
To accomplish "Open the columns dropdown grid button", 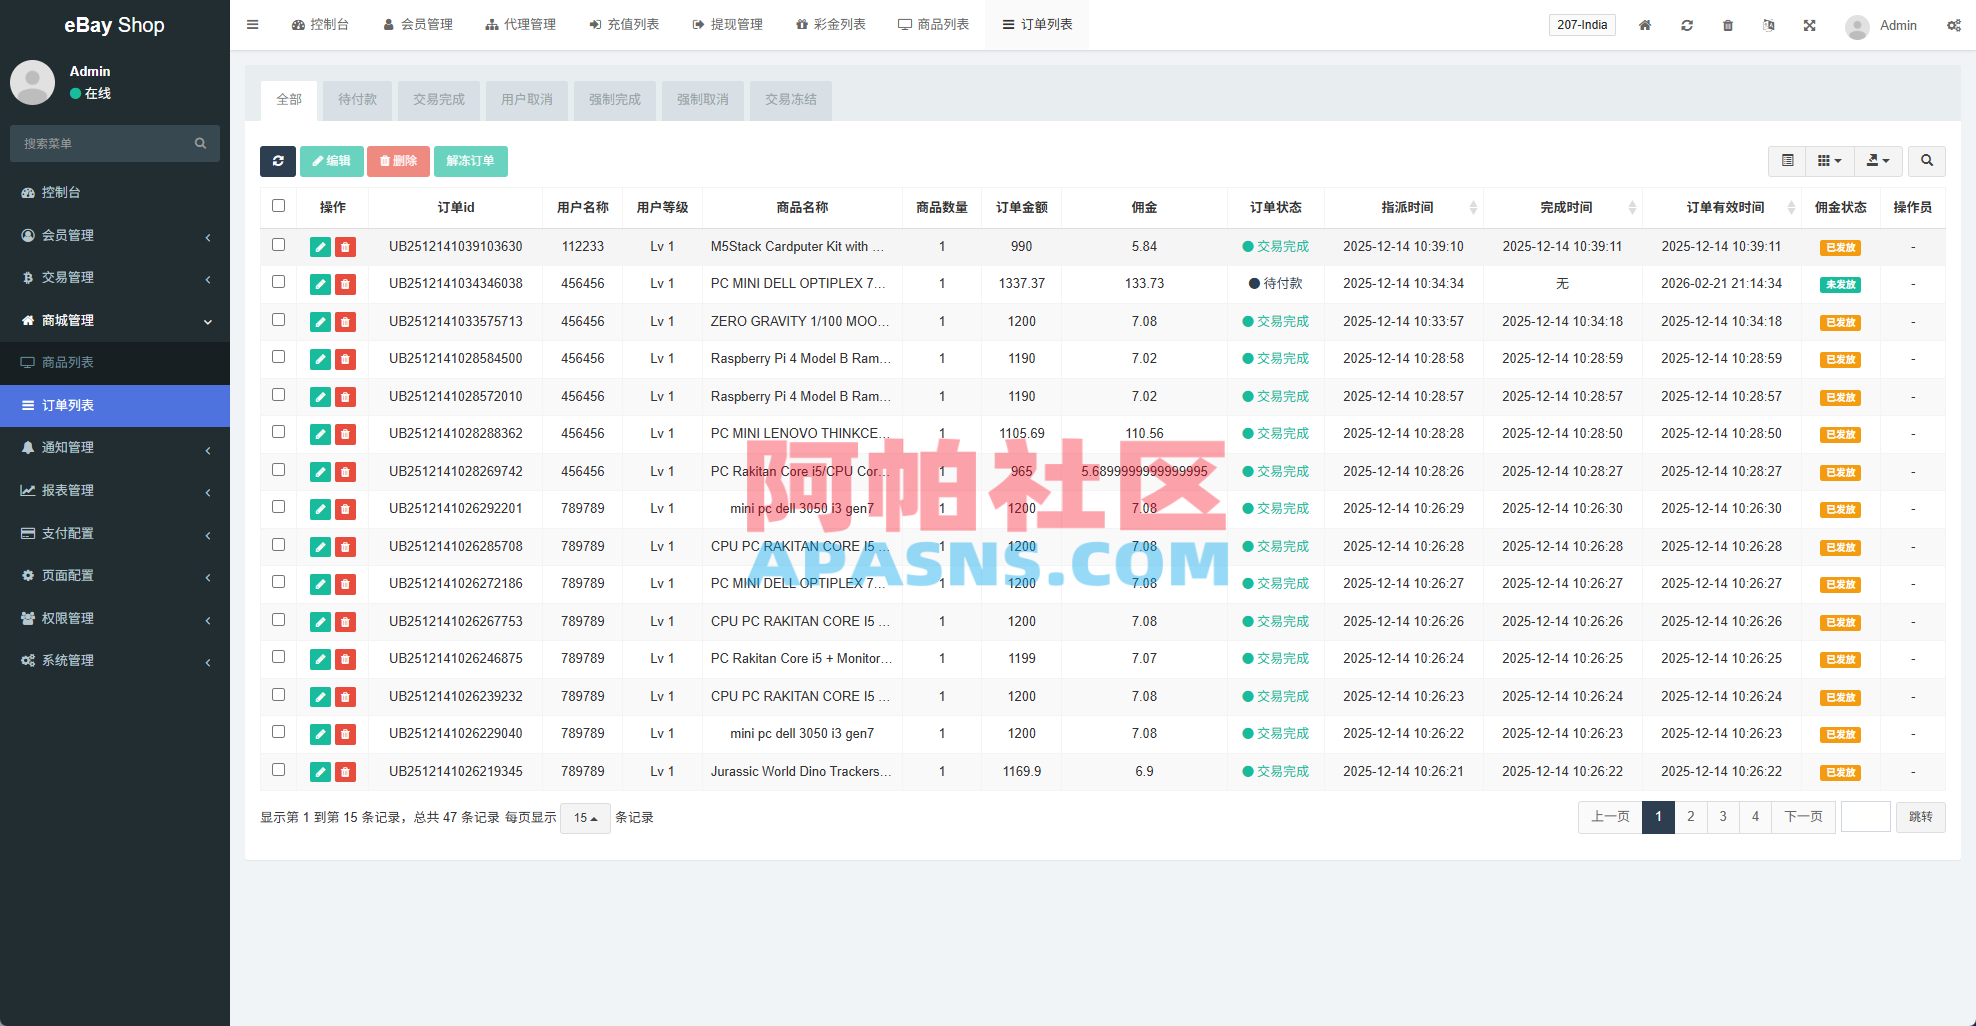I will tap(1830, 161).
